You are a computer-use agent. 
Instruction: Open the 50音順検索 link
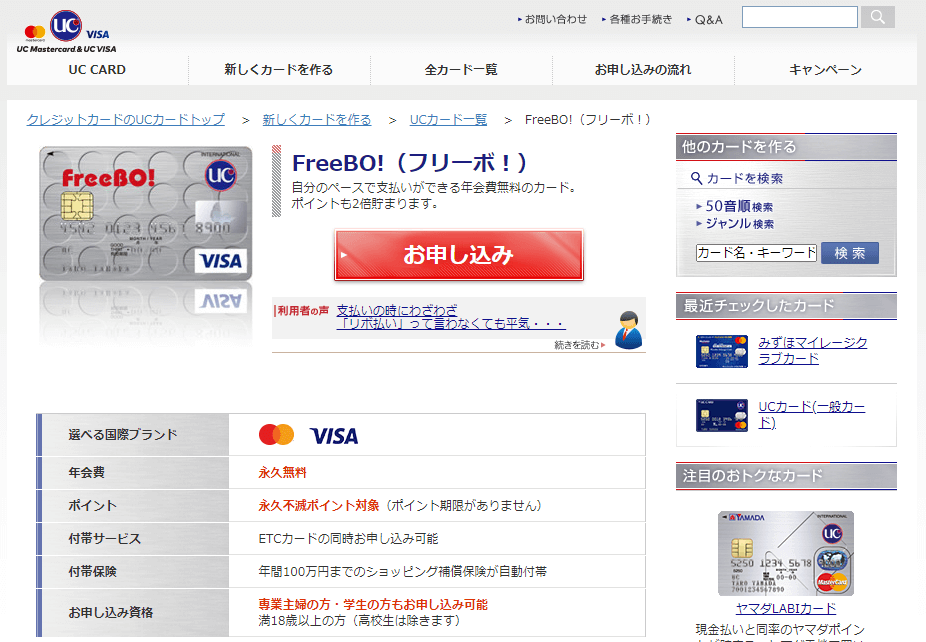coord(739,206)
